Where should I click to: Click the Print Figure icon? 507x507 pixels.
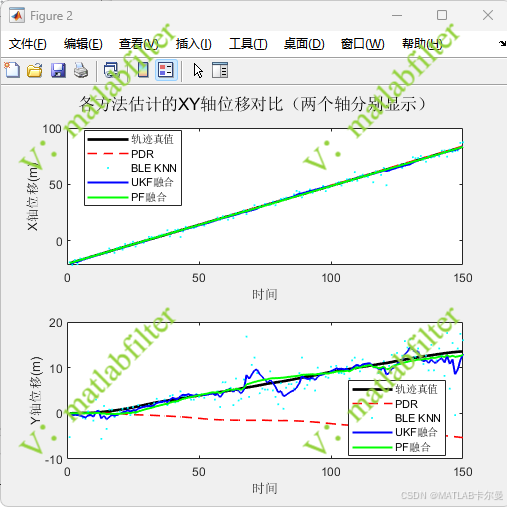tap(81, 70)
